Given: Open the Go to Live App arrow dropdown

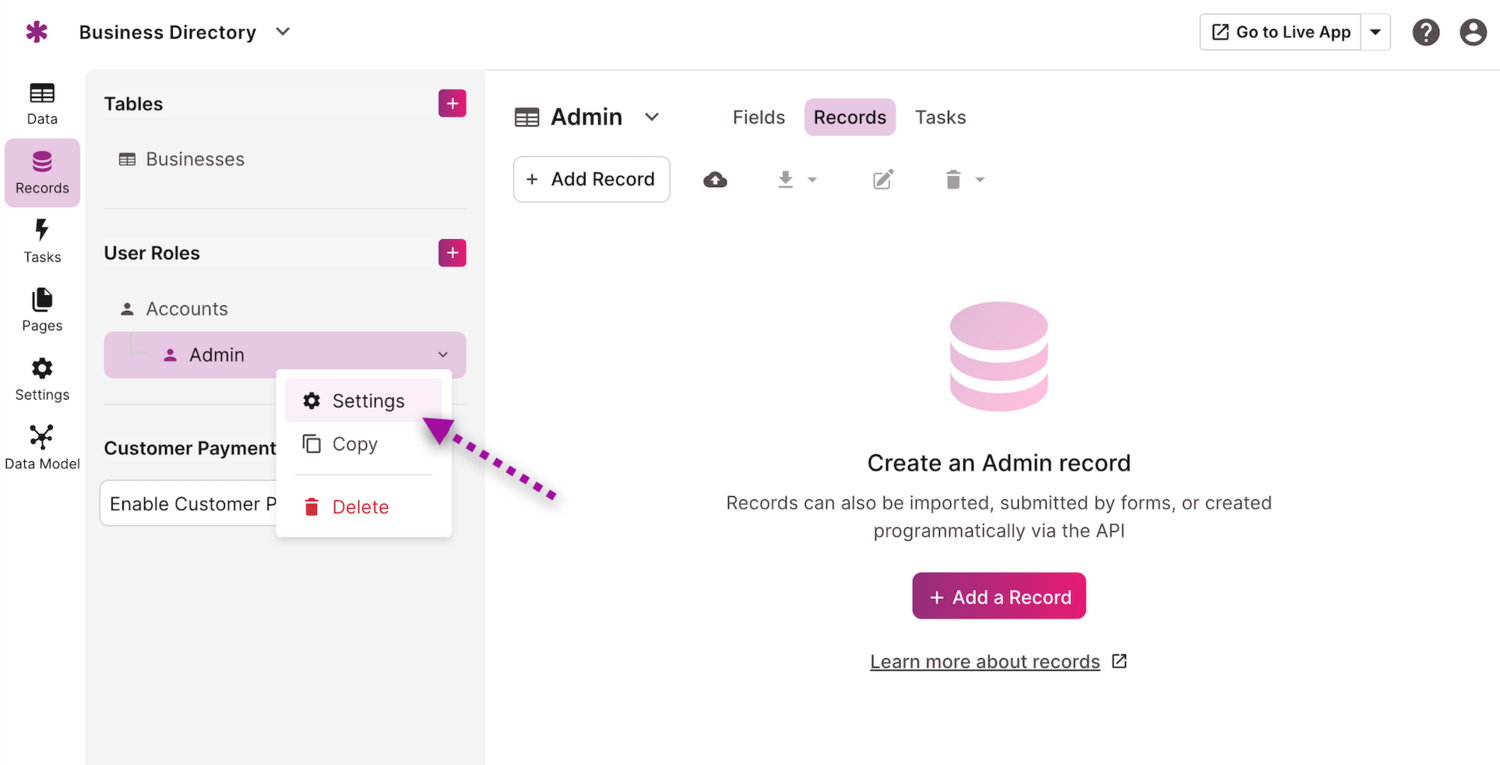Looking at the screenshot, I should point(1376,32).
